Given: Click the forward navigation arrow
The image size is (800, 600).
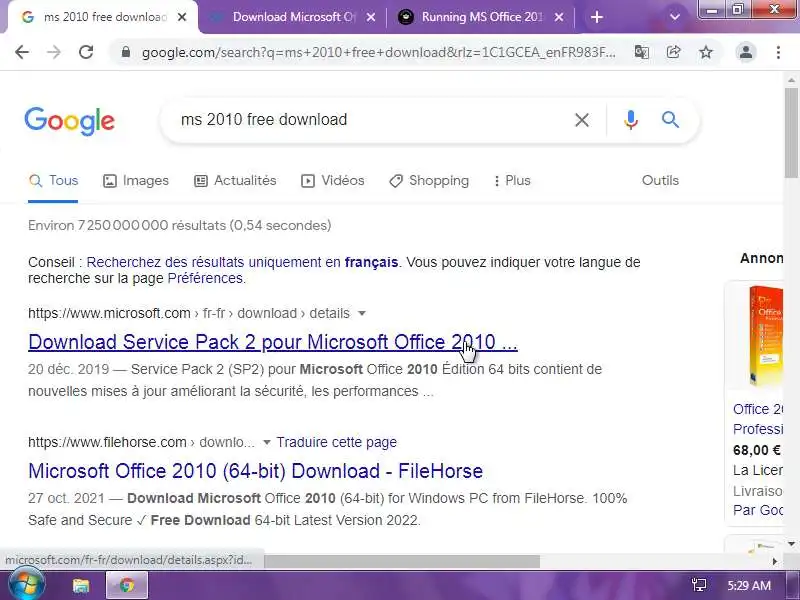Looking at the screenshot, I should tap(54, 52).
